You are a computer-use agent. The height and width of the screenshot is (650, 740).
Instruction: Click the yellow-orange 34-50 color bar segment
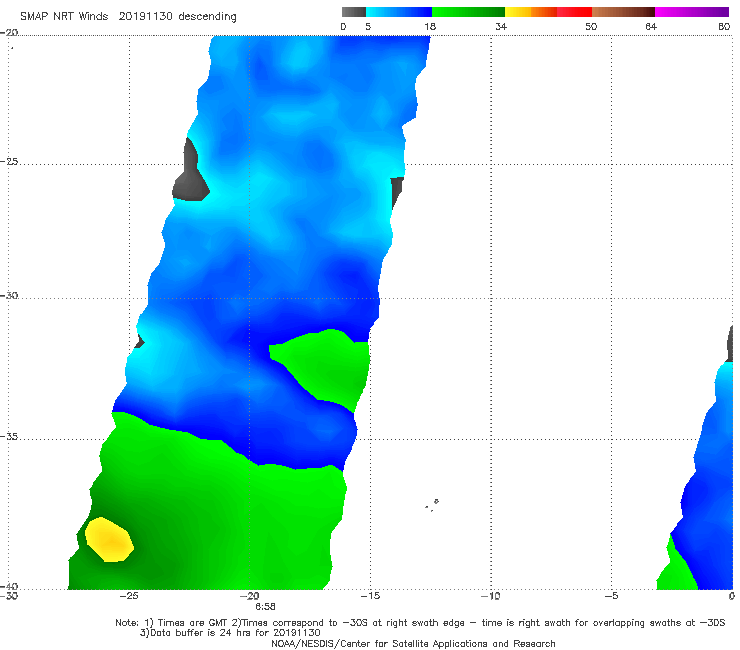pos(548,12)
